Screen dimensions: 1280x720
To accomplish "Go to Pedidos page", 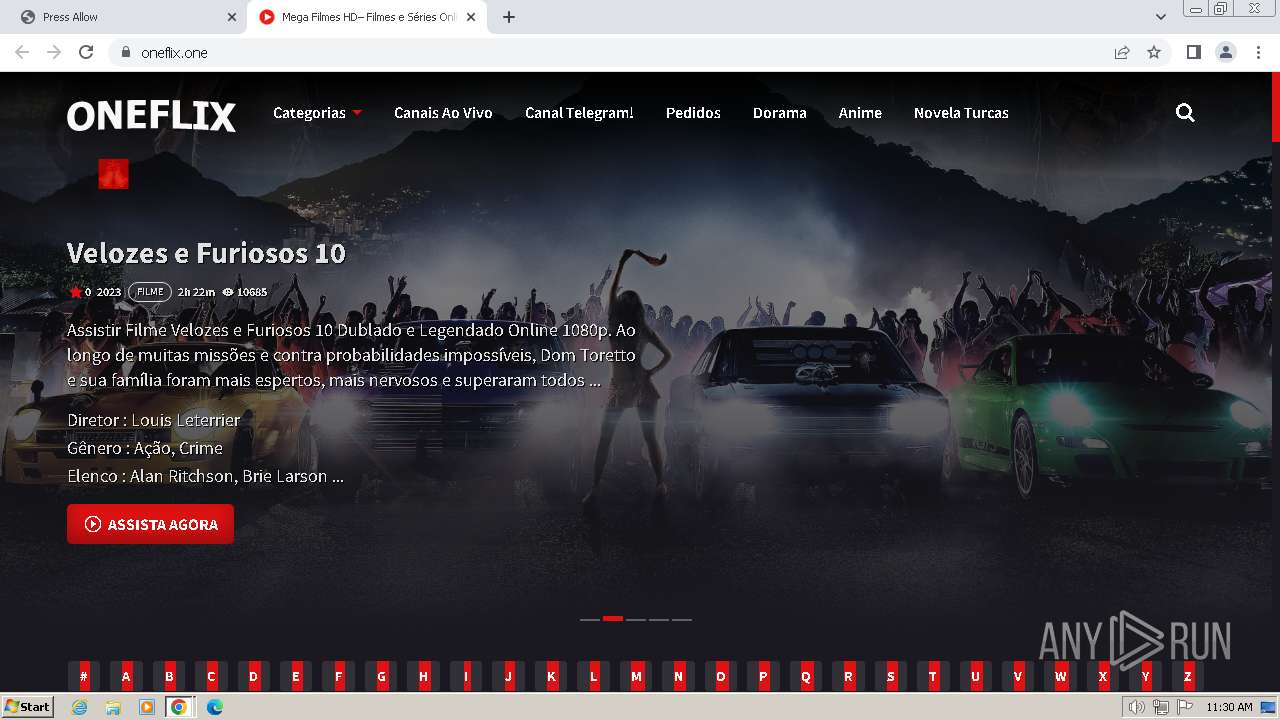I will [693, 113].
